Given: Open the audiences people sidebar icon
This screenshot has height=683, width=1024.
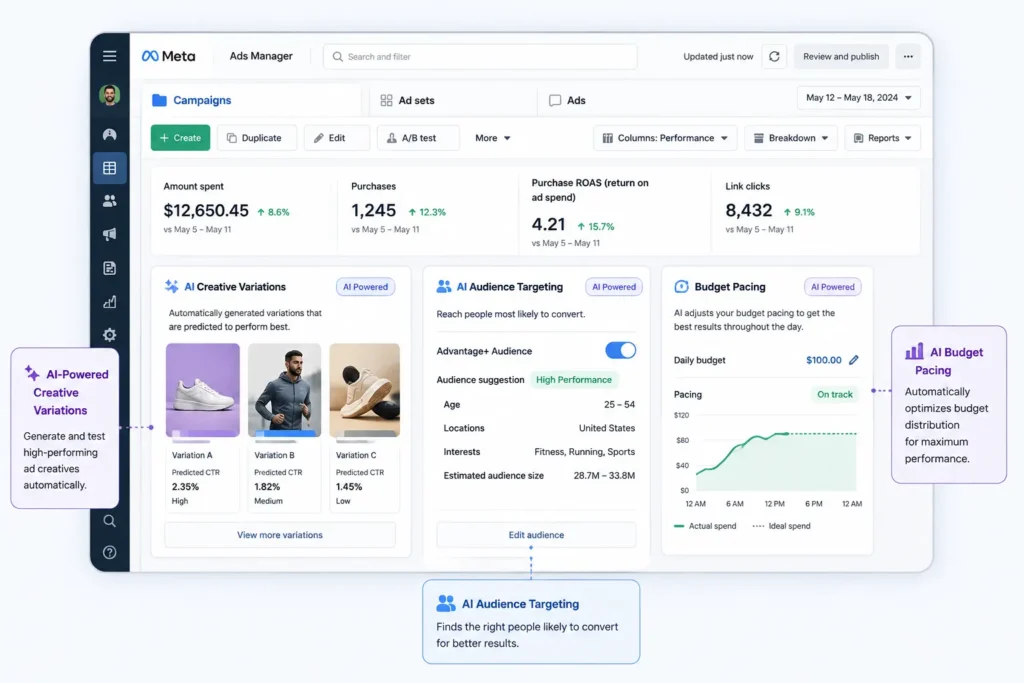Looking at the screenshot, I should pos(110,201).
